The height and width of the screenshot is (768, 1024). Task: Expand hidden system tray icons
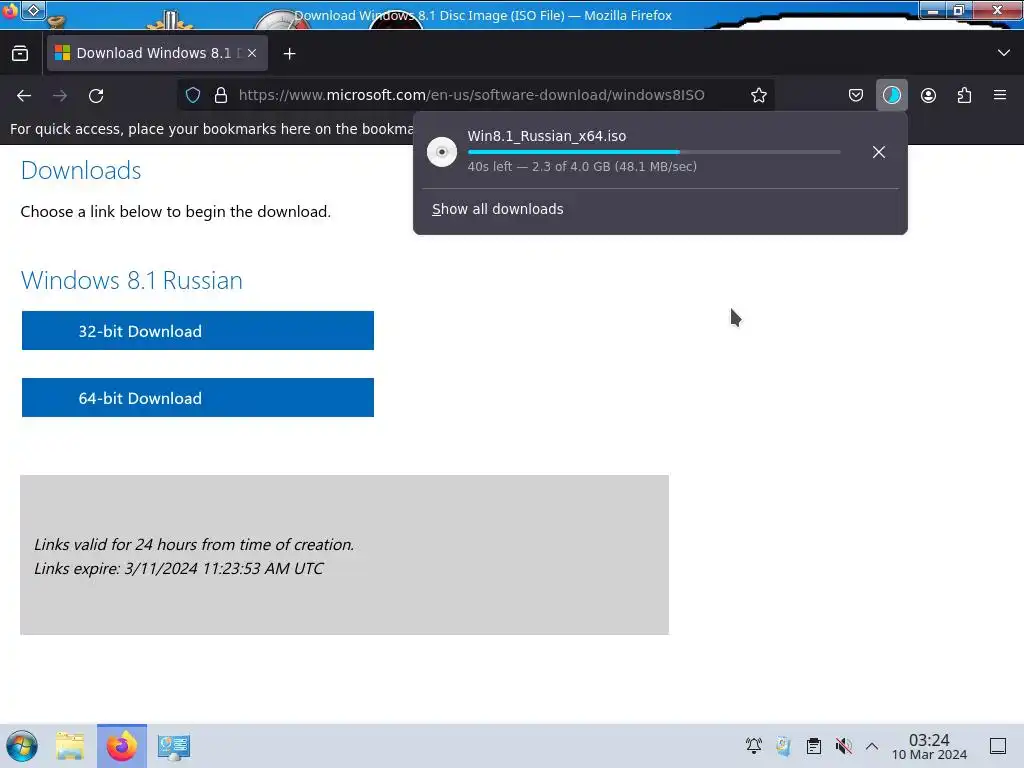872,746
